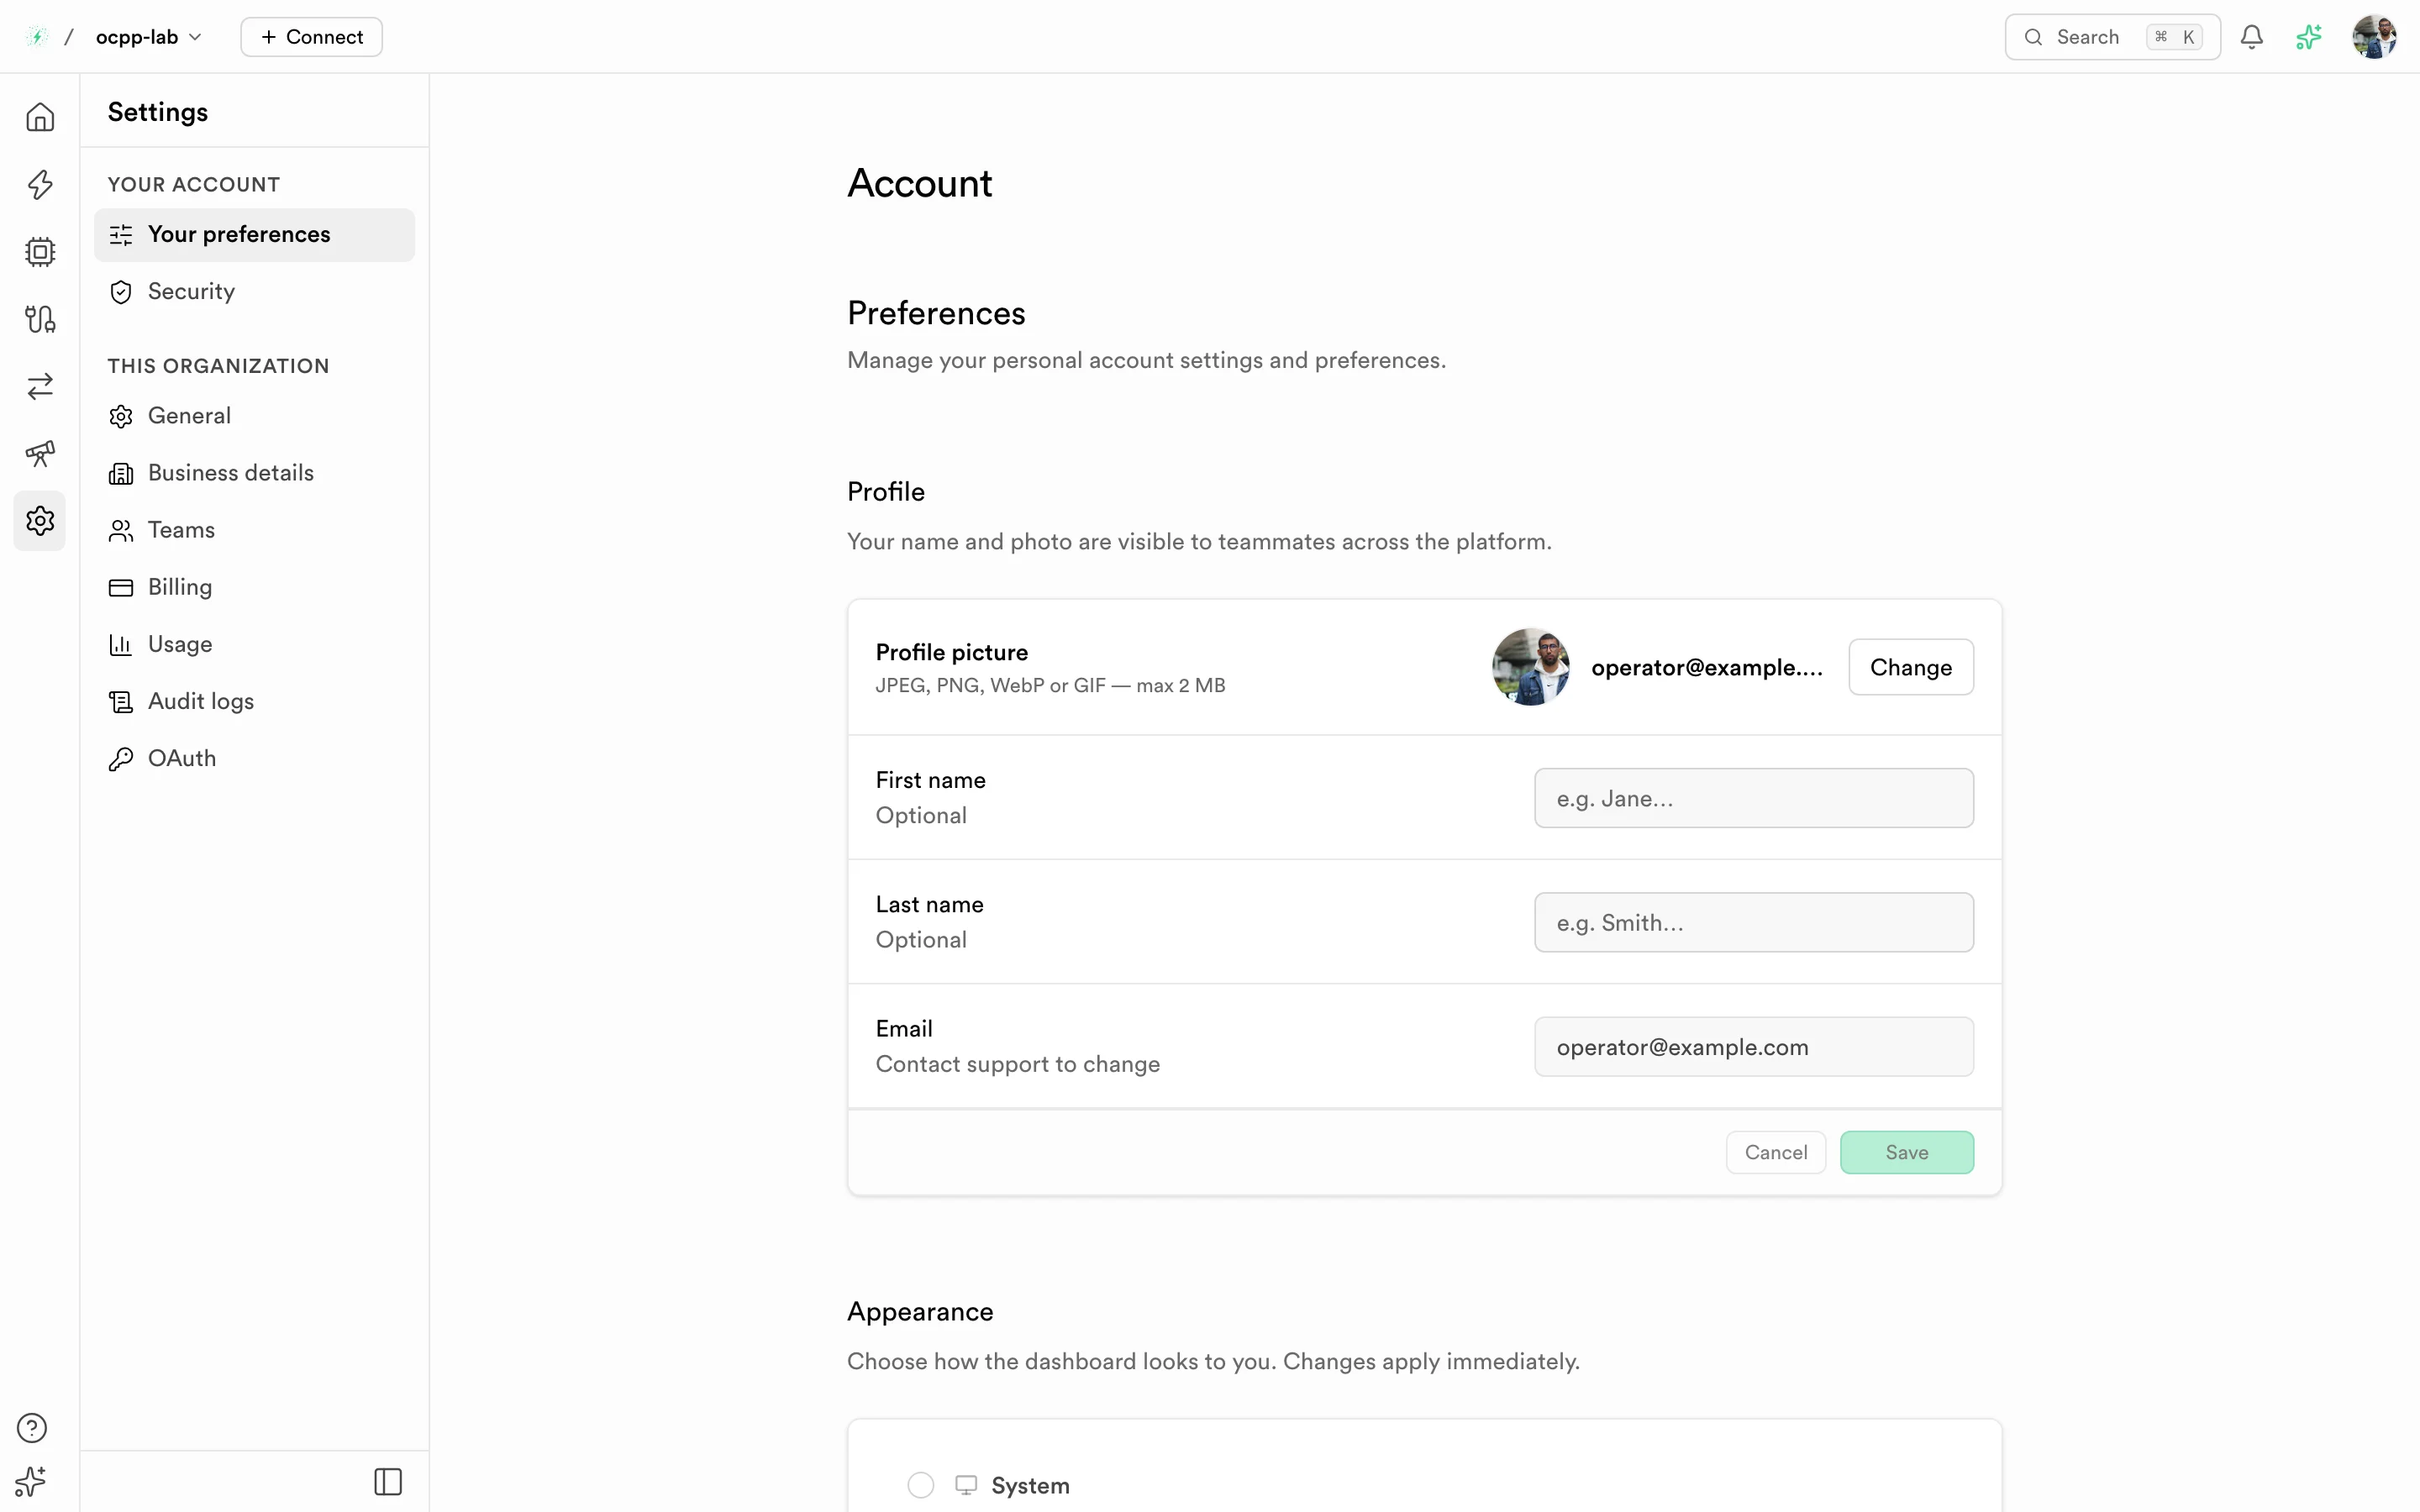The width and height of the screenshot is (2420, 1512).
Task: Click the profile picture thumbnail in the Profile card
Action: 1530,667
